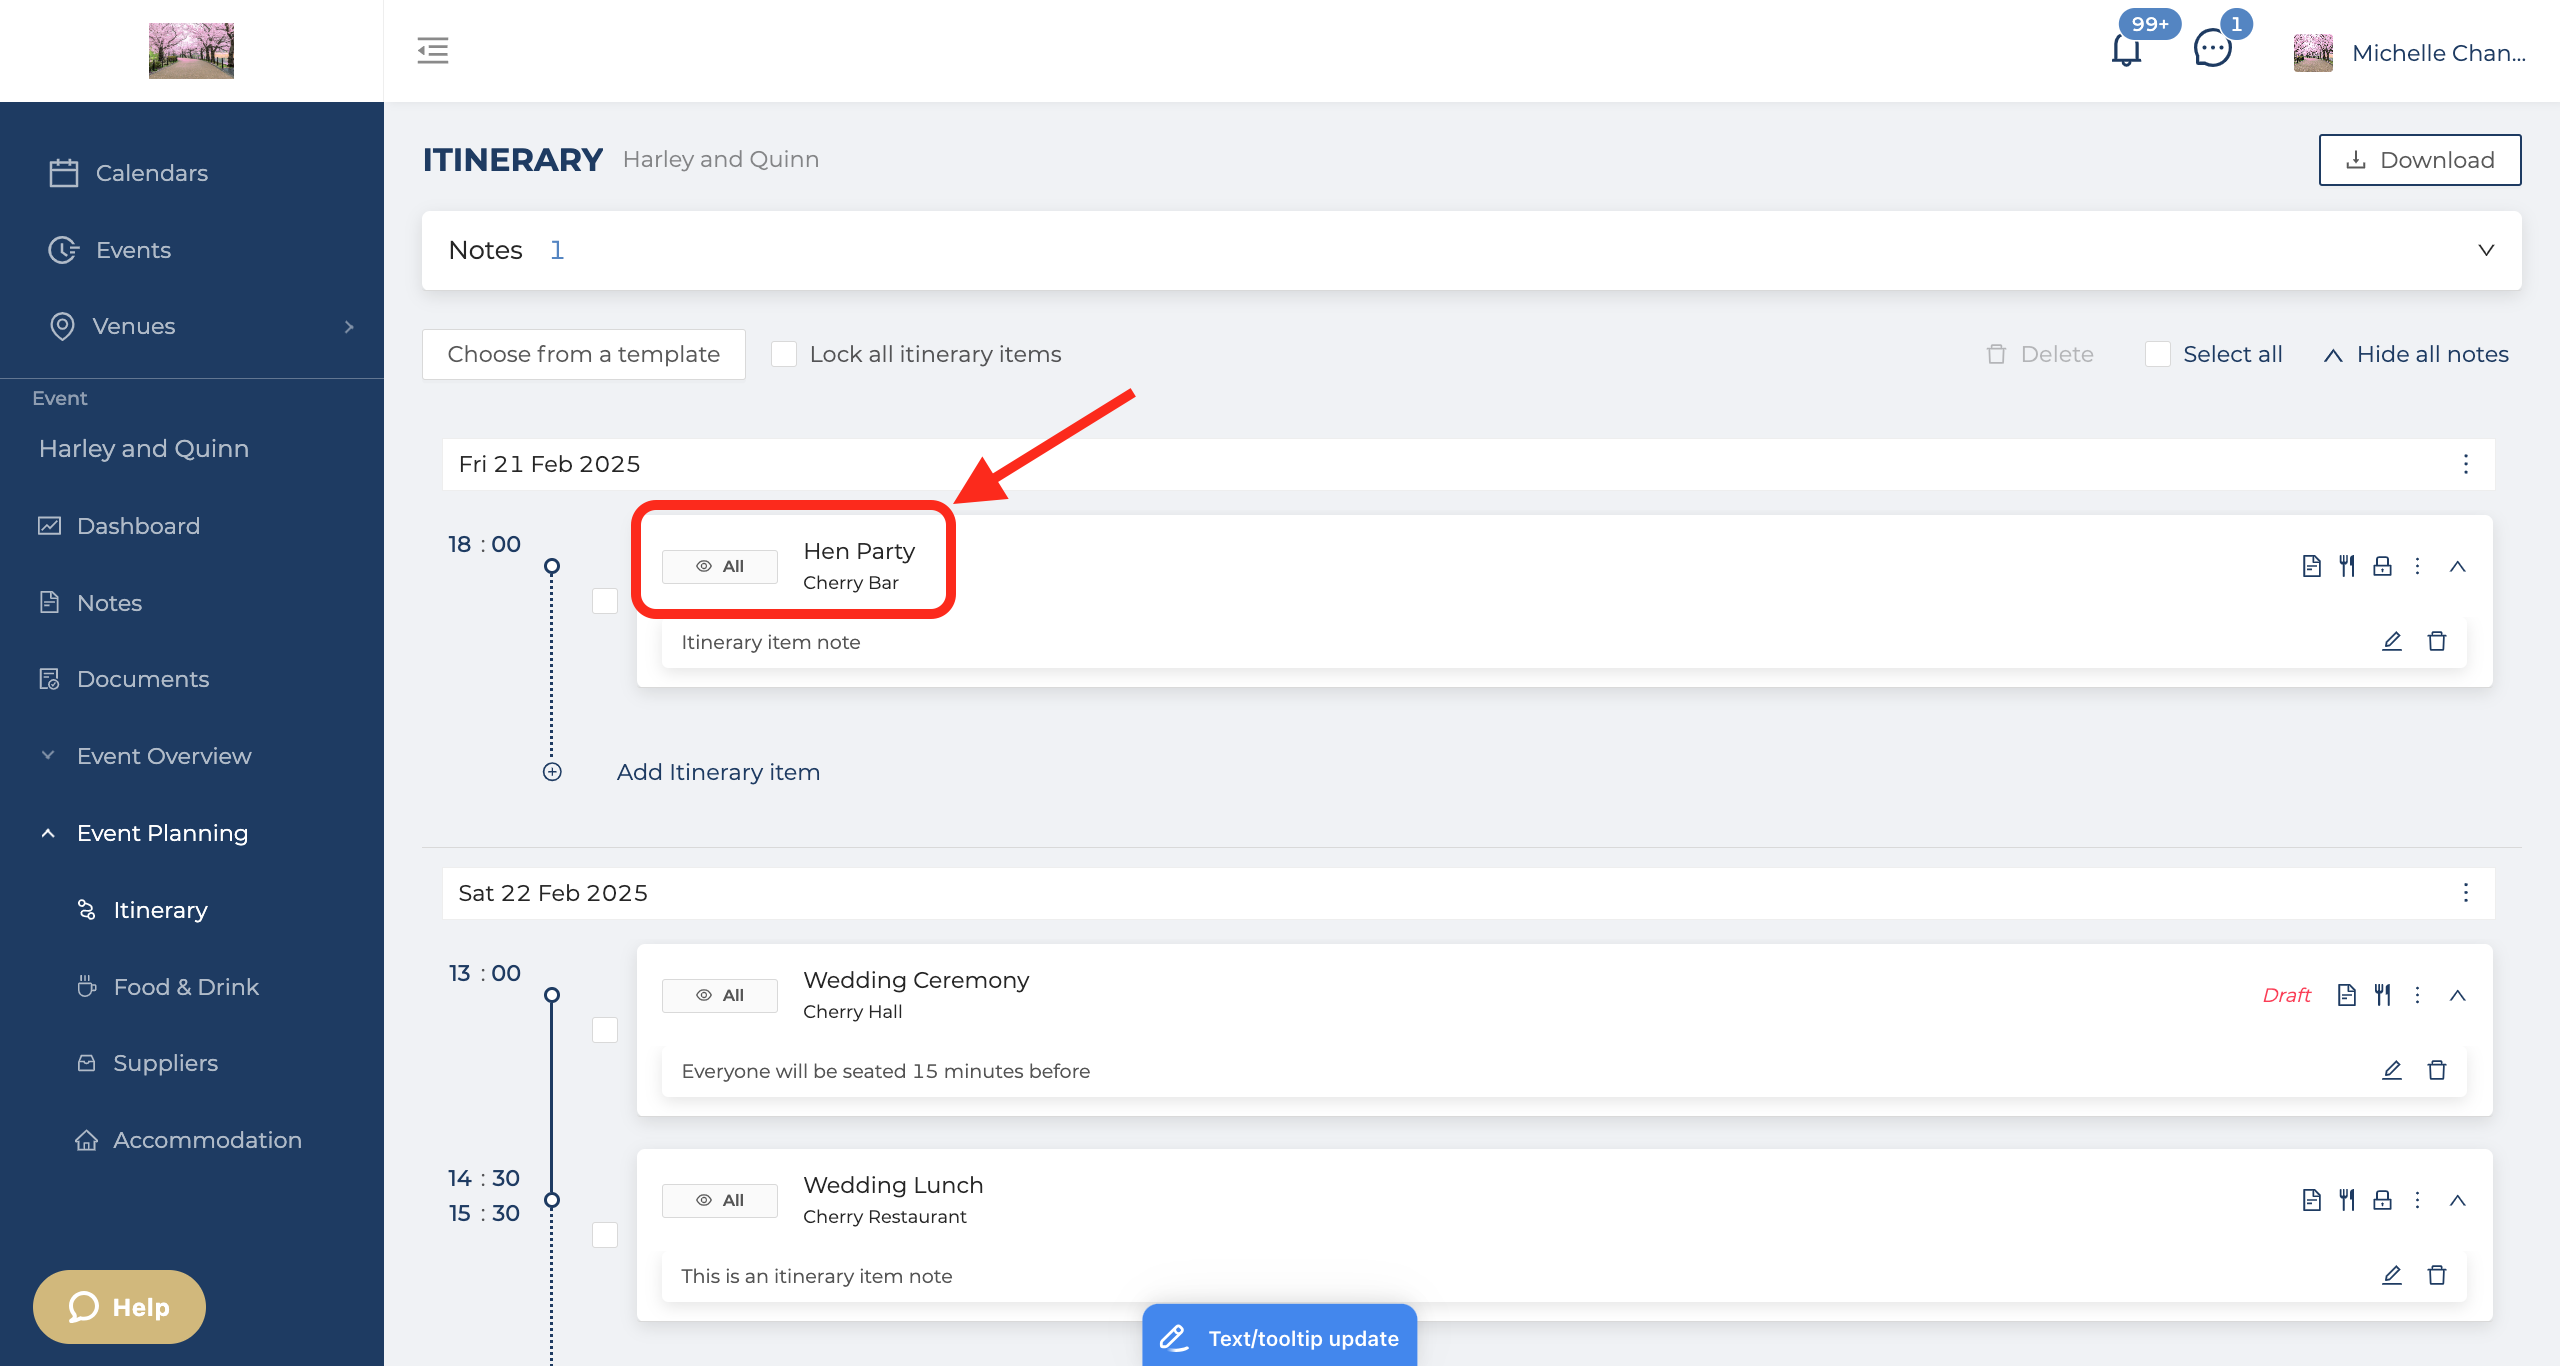This screenshot has width=2560, height=1366.
Task: Click Hide all notes
Action: point(2417,354)
